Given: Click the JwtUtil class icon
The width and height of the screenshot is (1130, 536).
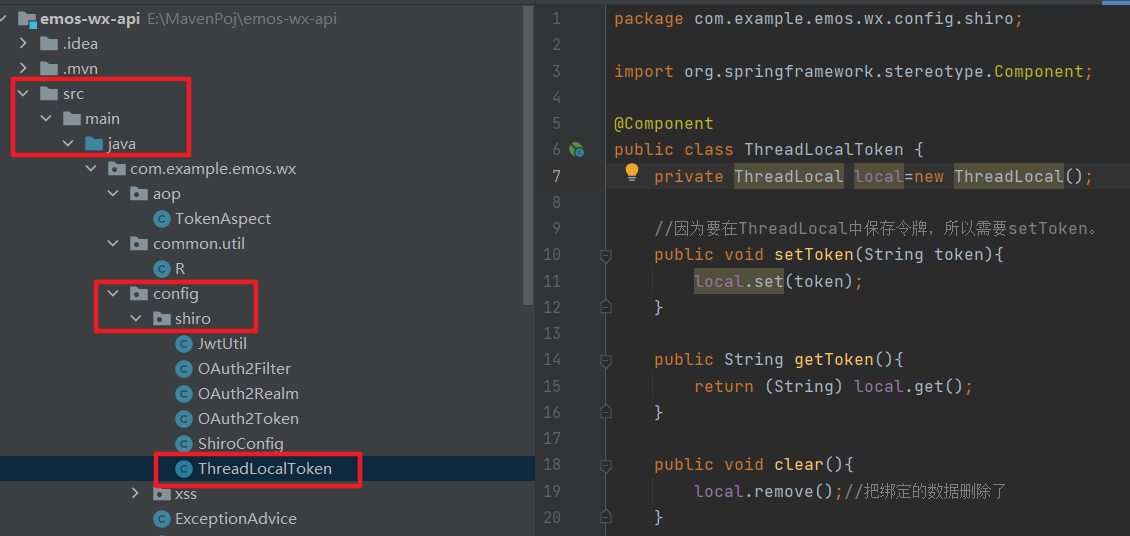Looking at the screenshot, I should pyautogui.click(x=184, y=344).
